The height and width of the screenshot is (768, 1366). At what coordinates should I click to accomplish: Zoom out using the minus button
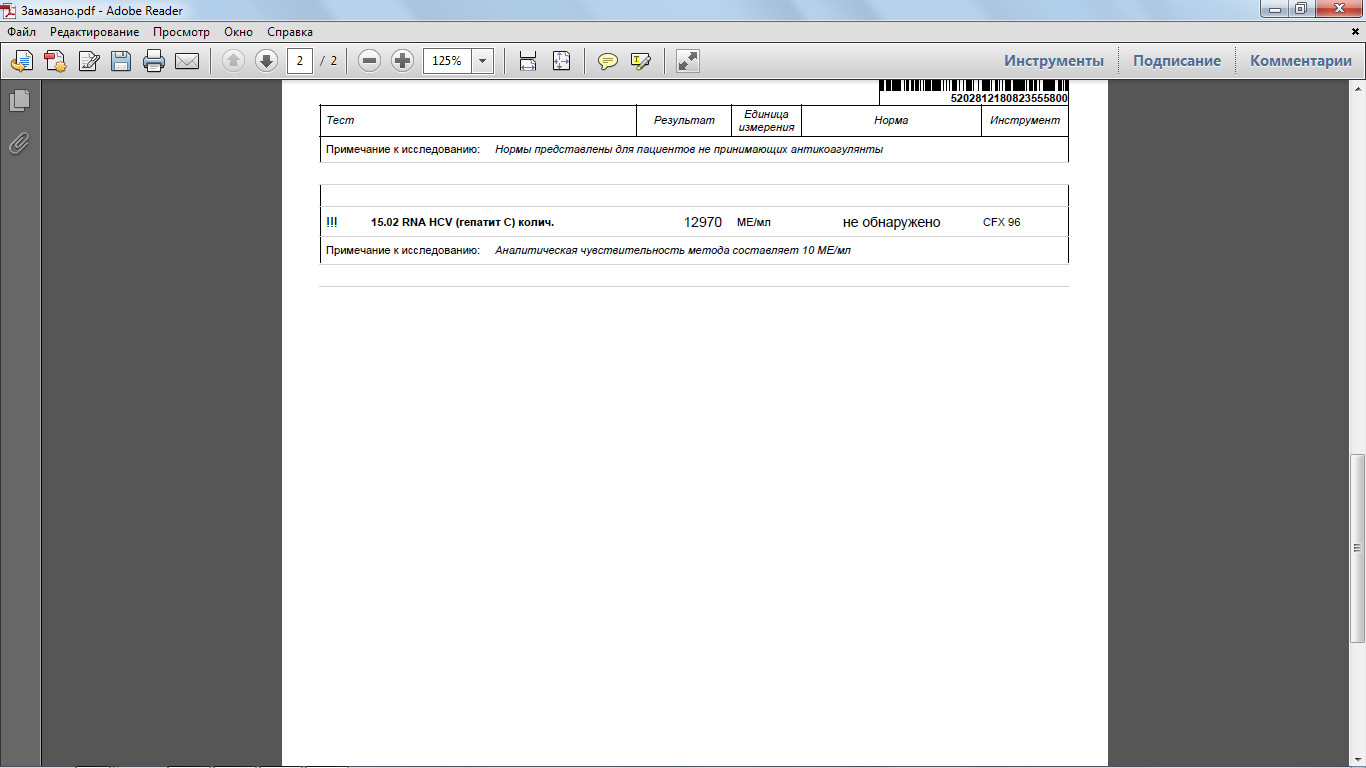(x=369, y=61)
